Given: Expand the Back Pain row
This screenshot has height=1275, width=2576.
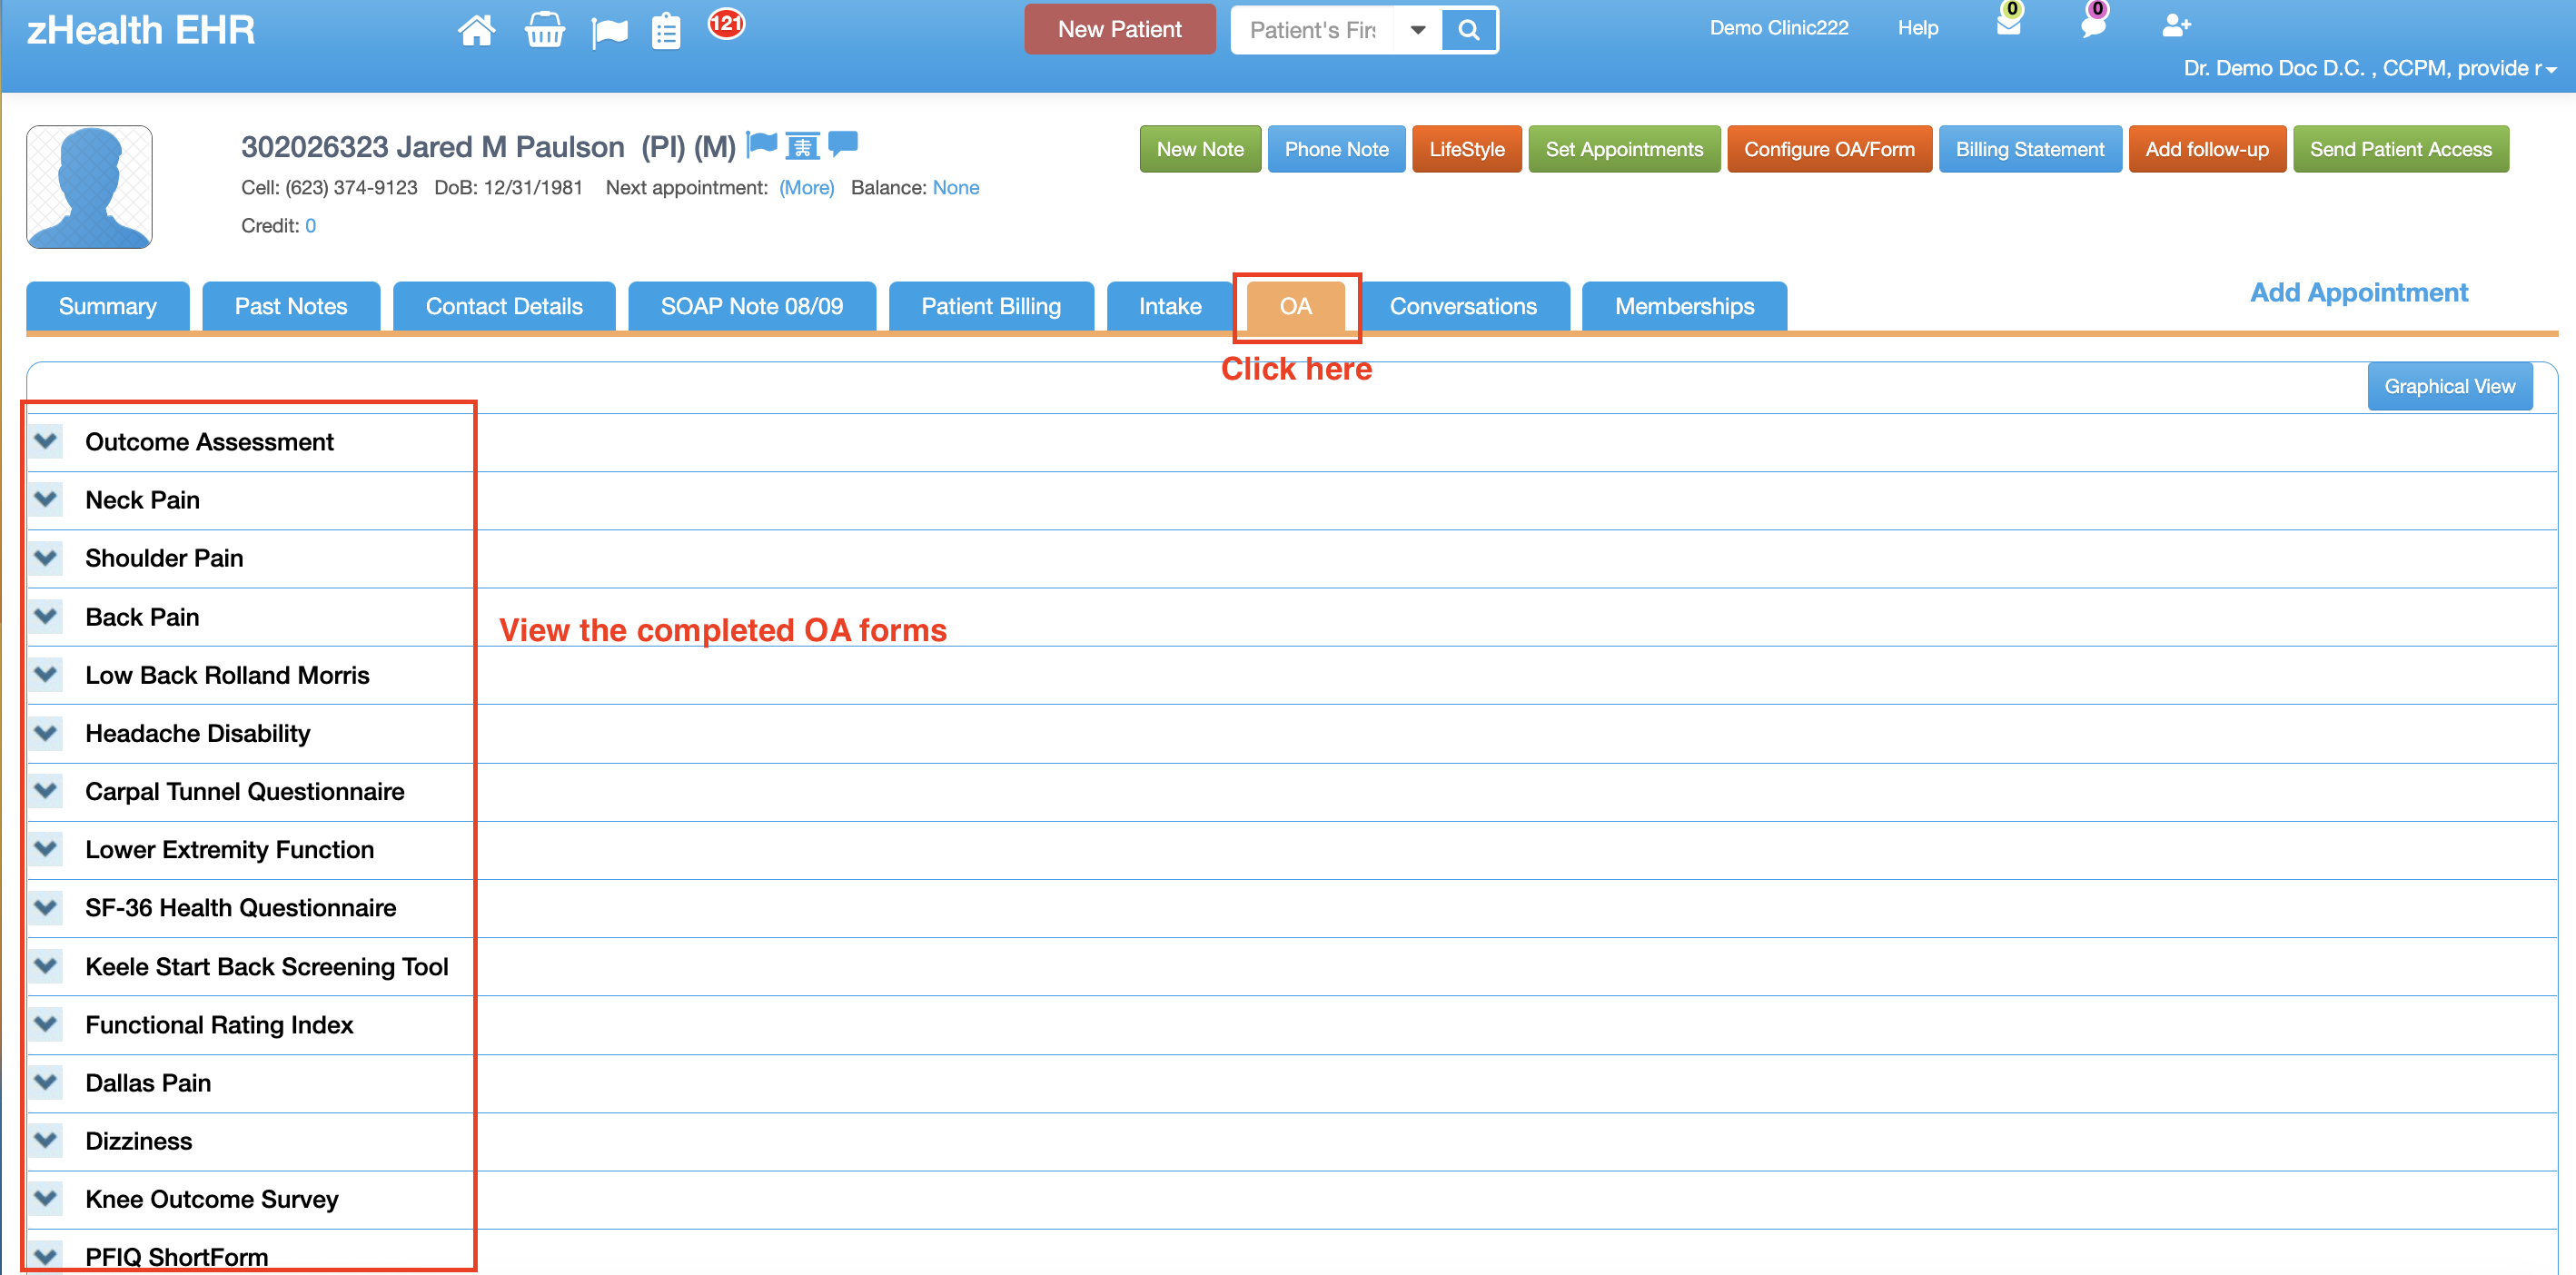Looking at the screenshot, I should [45, 615].
